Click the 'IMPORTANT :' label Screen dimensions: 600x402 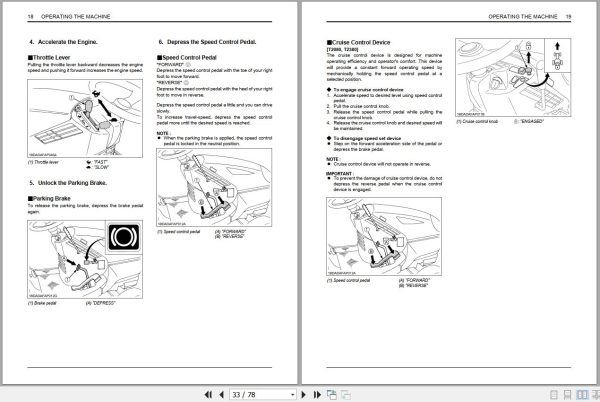pyautogui.click(x=340, y=173)
